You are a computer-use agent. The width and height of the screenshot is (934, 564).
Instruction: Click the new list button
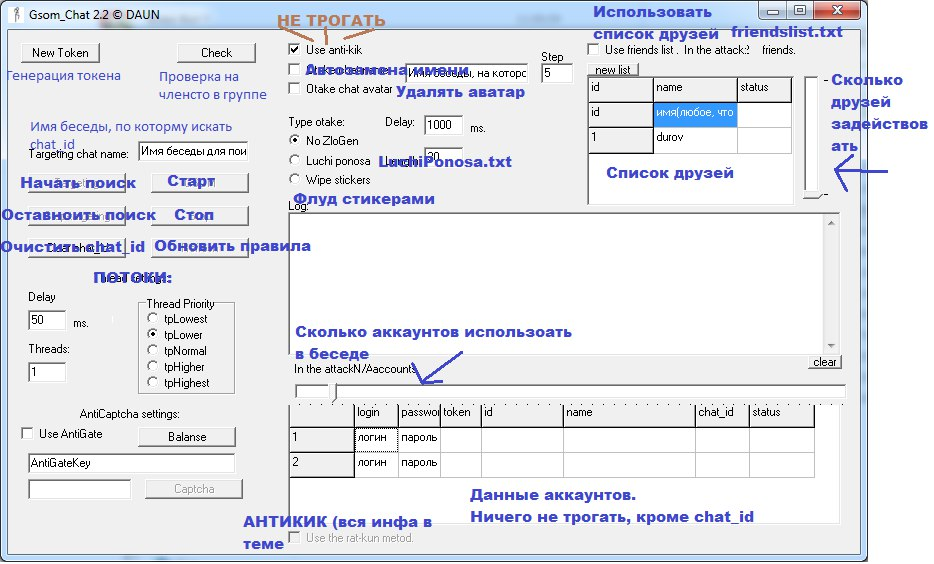tap(613, 70)
